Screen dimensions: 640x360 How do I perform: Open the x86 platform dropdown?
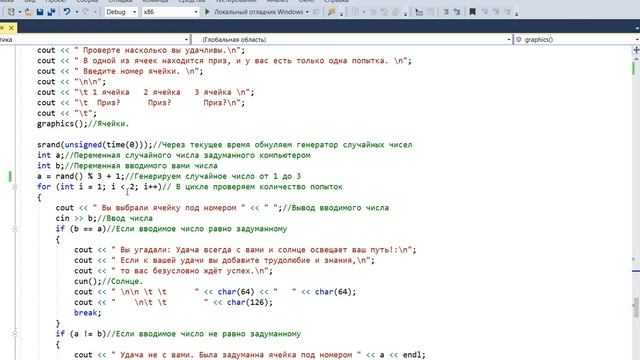170,12
